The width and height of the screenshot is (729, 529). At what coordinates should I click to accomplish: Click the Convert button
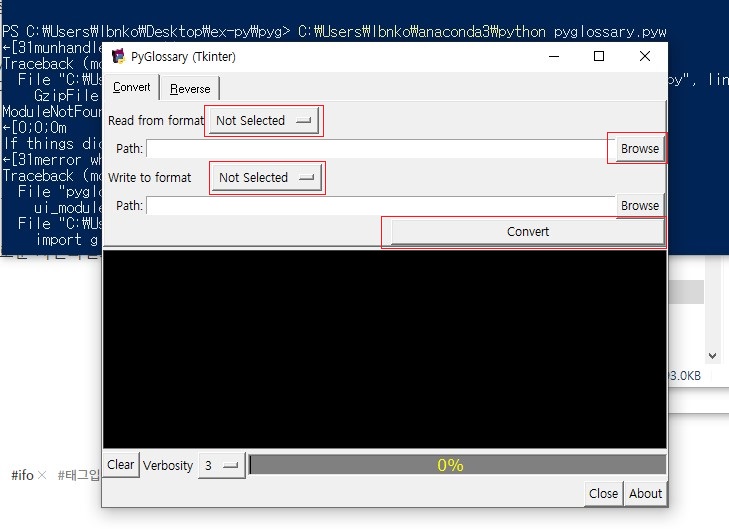pos(528,231)
